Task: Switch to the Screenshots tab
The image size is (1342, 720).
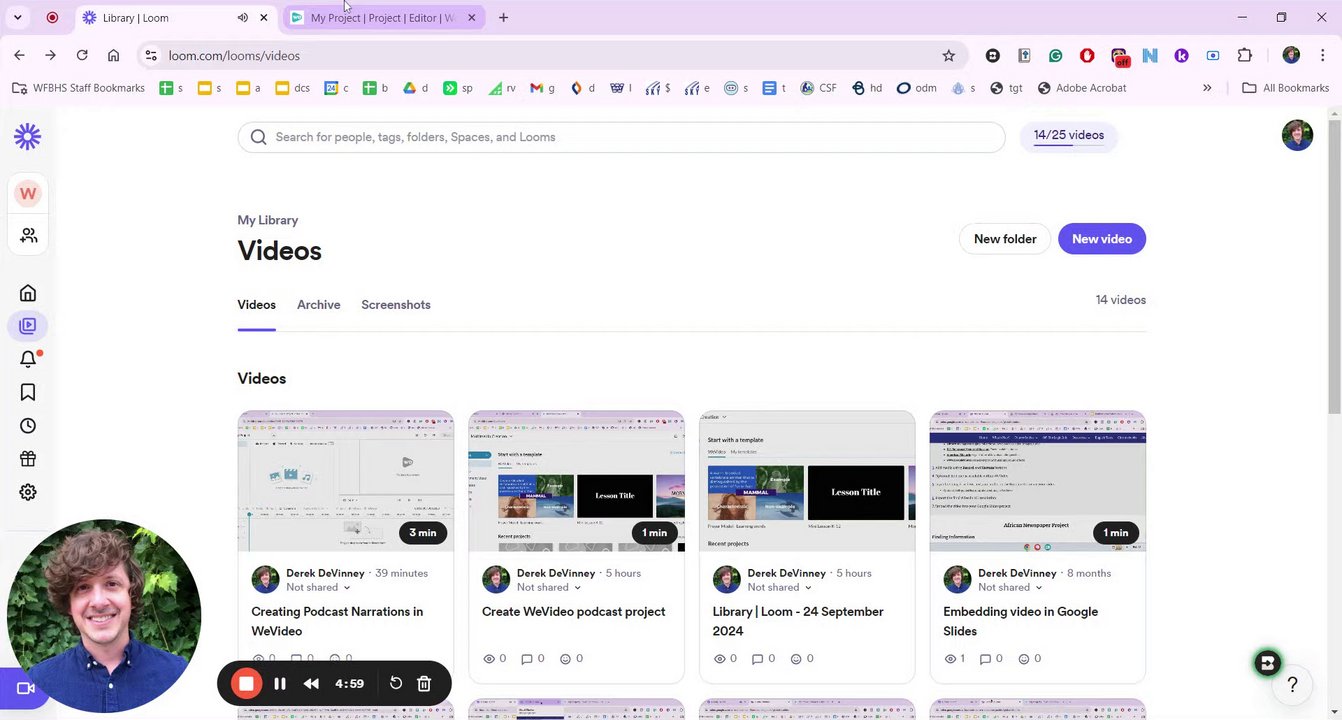Action: [396, 305]
